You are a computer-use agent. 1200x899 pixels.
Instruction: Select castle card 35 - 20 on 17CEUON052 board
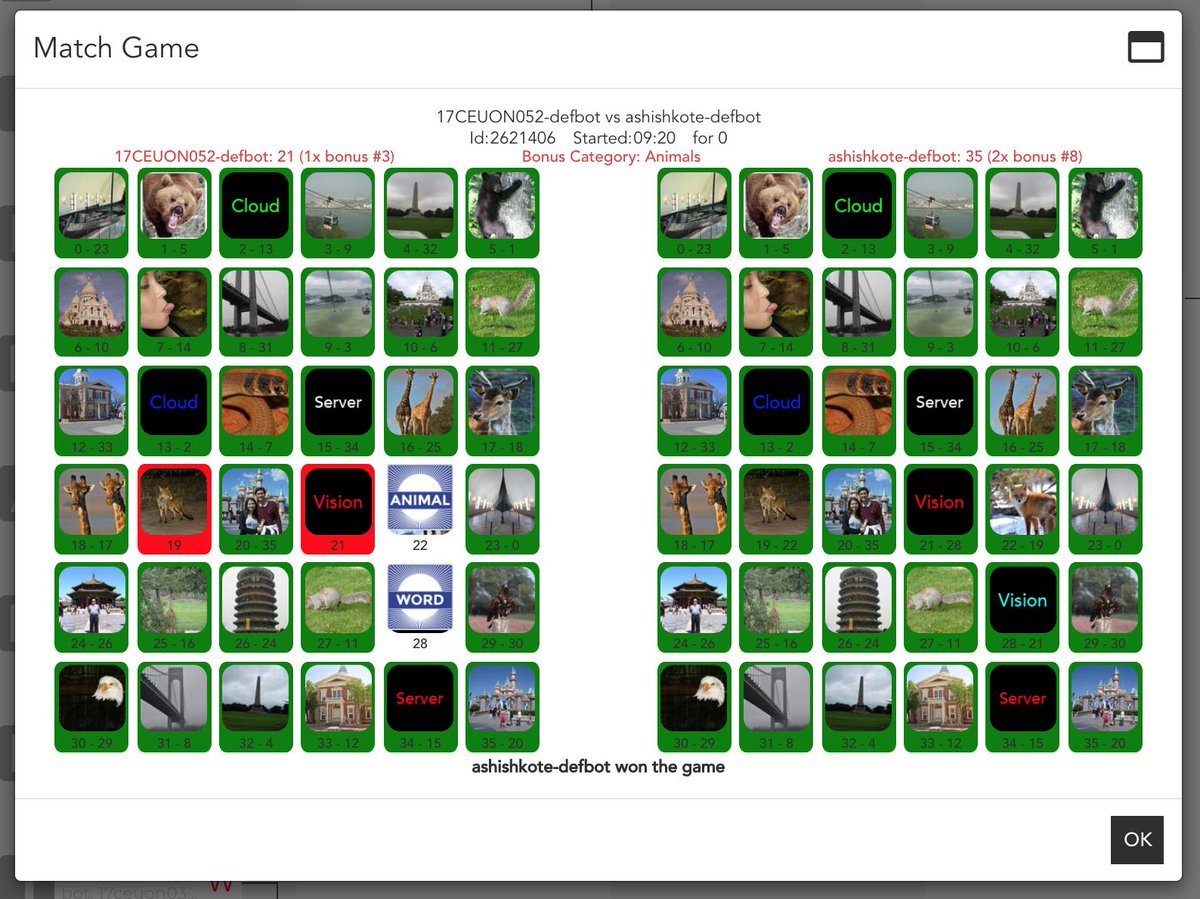(x=502, y=706)
